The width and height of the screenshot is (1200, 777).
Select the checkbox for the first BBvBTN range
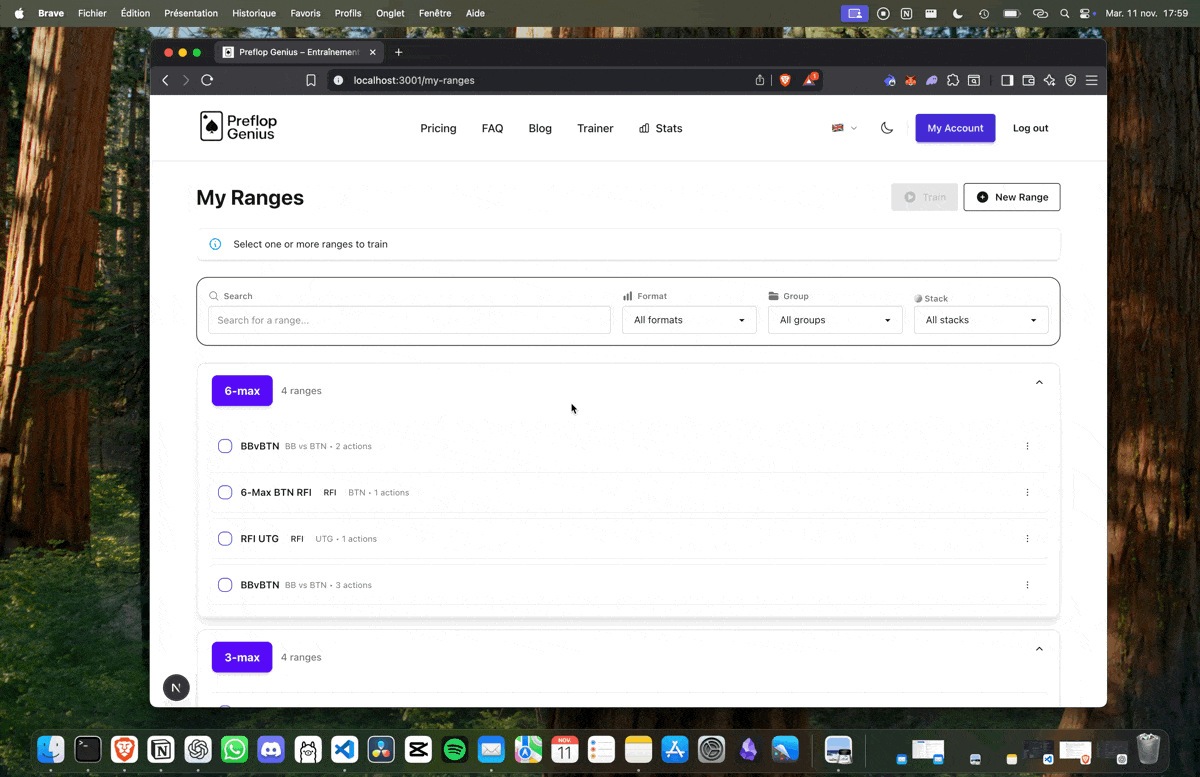tap(225, 445)
